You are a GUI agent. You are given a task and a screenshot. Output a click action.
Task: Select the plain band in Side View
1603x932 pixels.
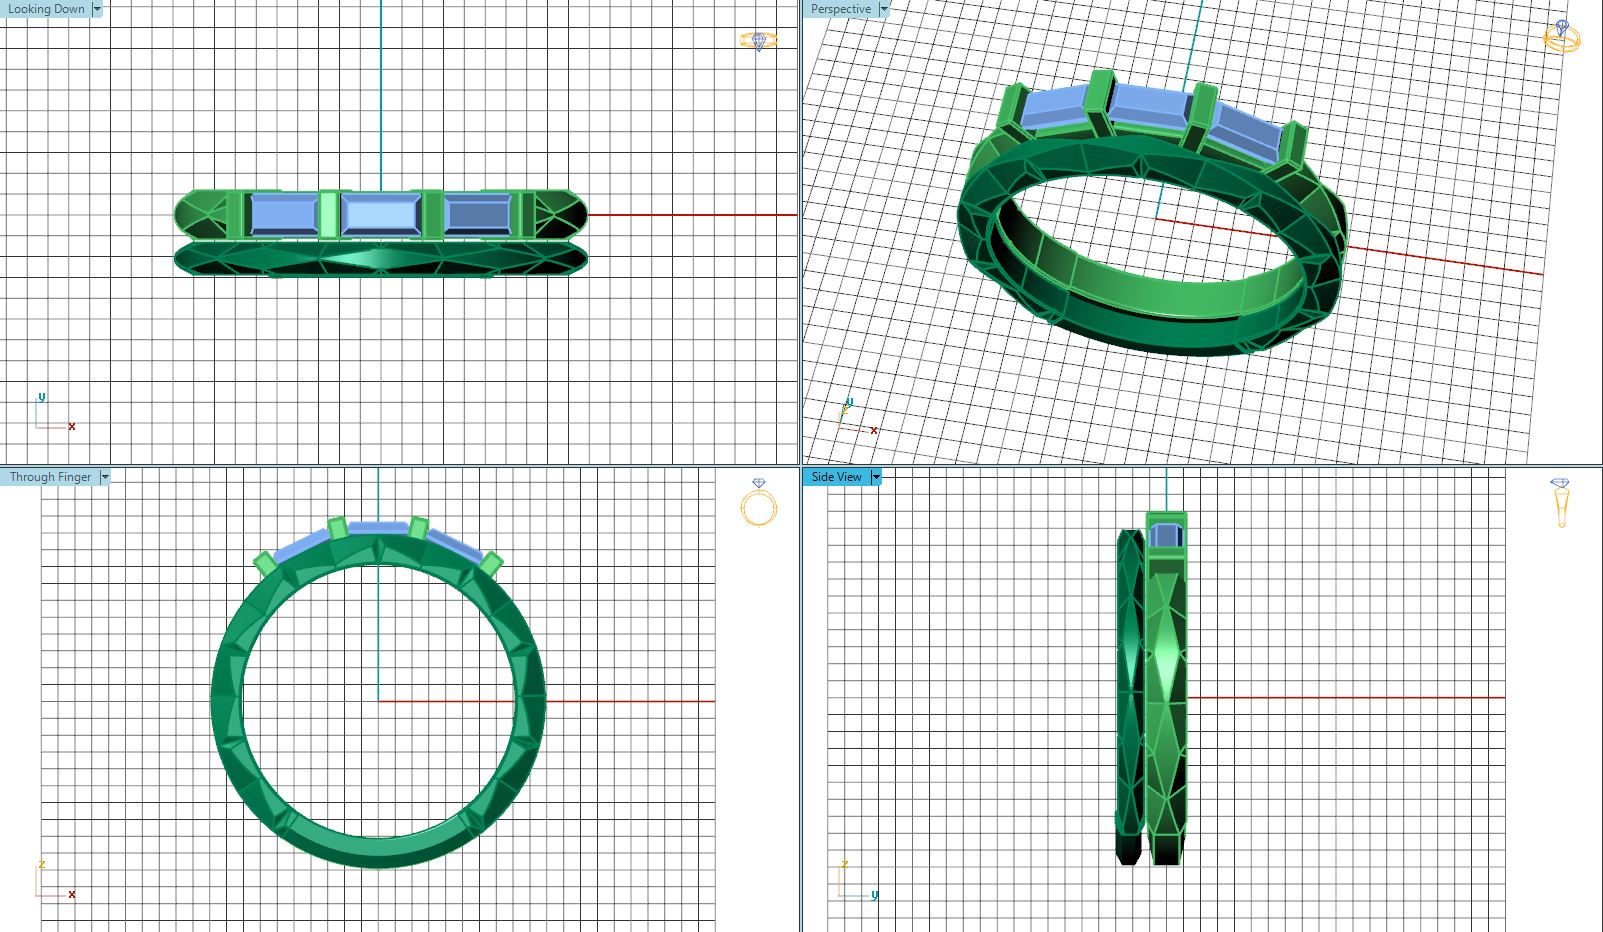pyautogui.click(x=1130, y=697)
